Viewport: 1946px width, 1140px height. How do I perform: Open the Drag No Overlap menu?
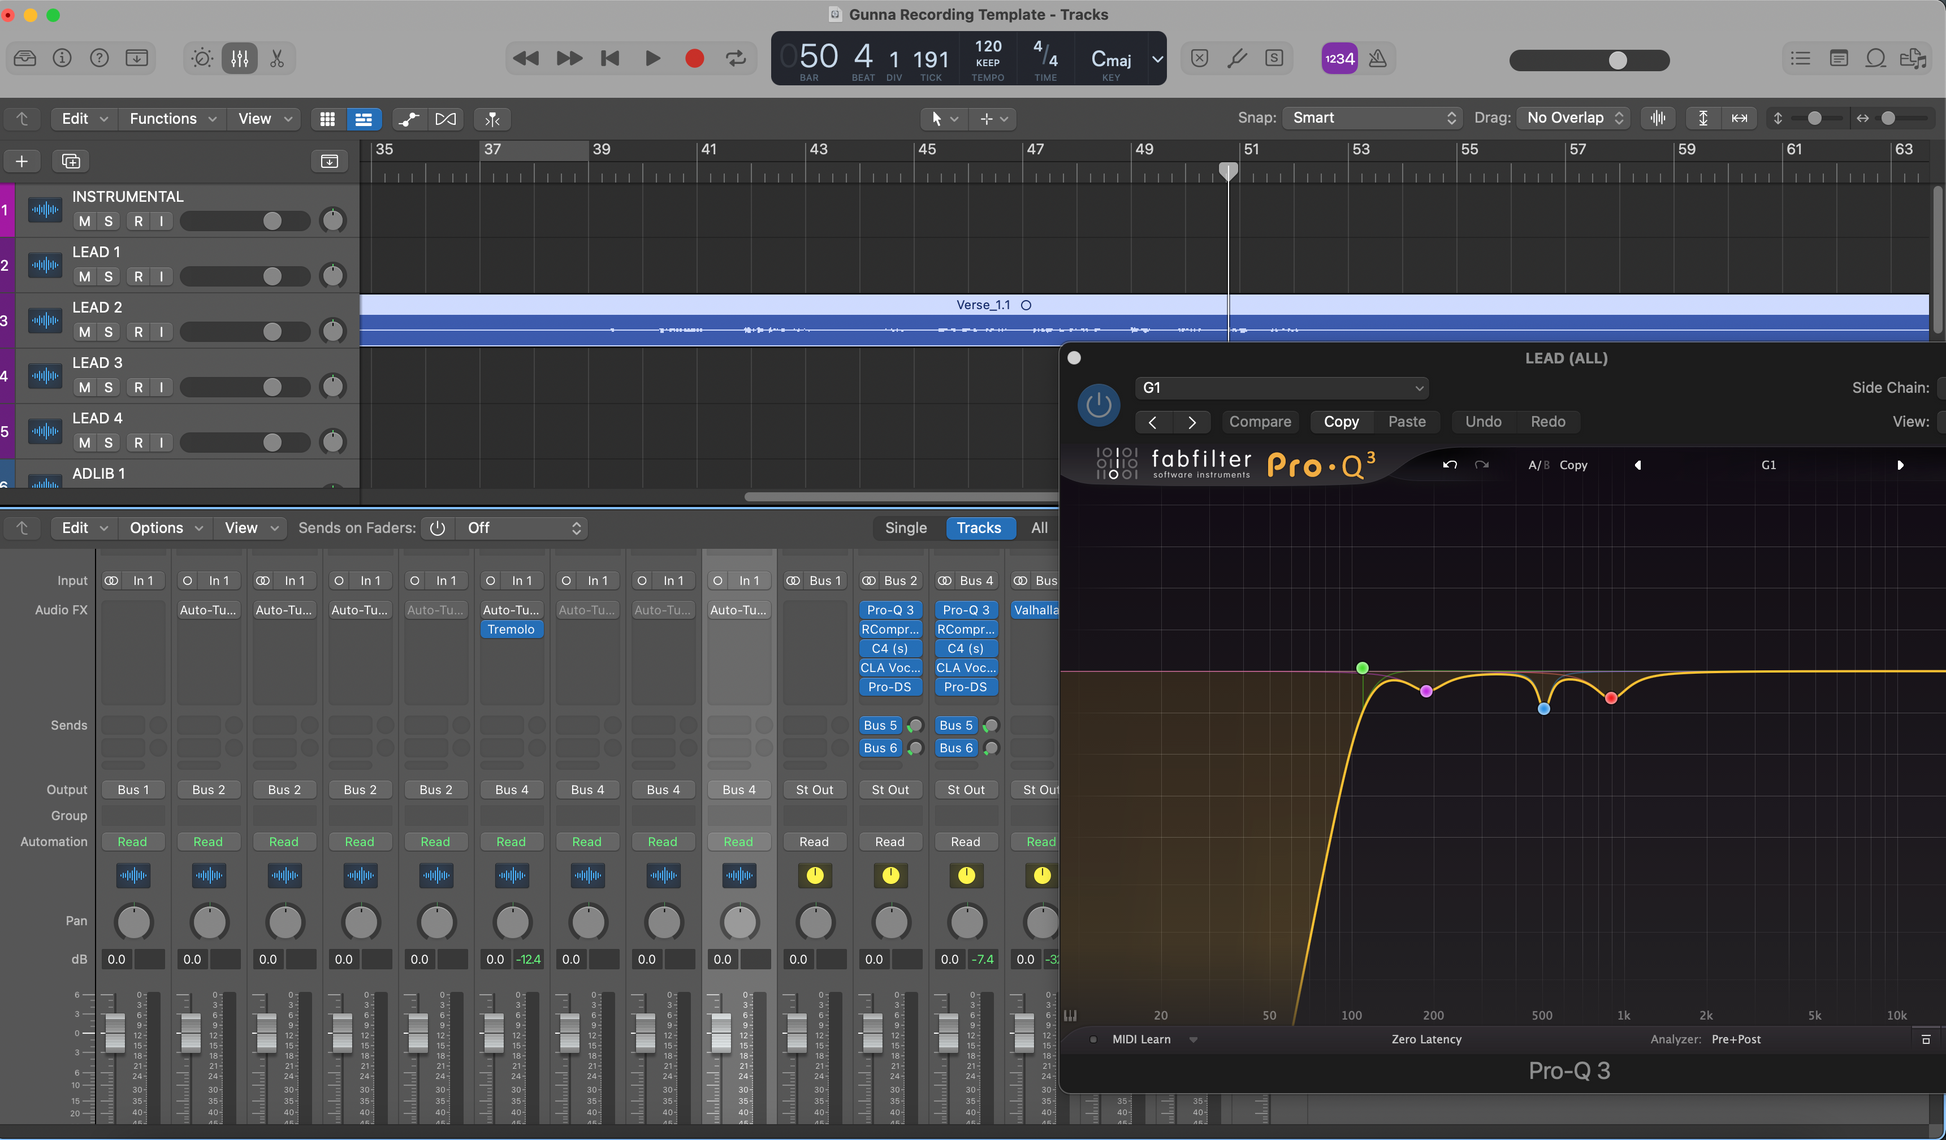[x=1573, y=118]
